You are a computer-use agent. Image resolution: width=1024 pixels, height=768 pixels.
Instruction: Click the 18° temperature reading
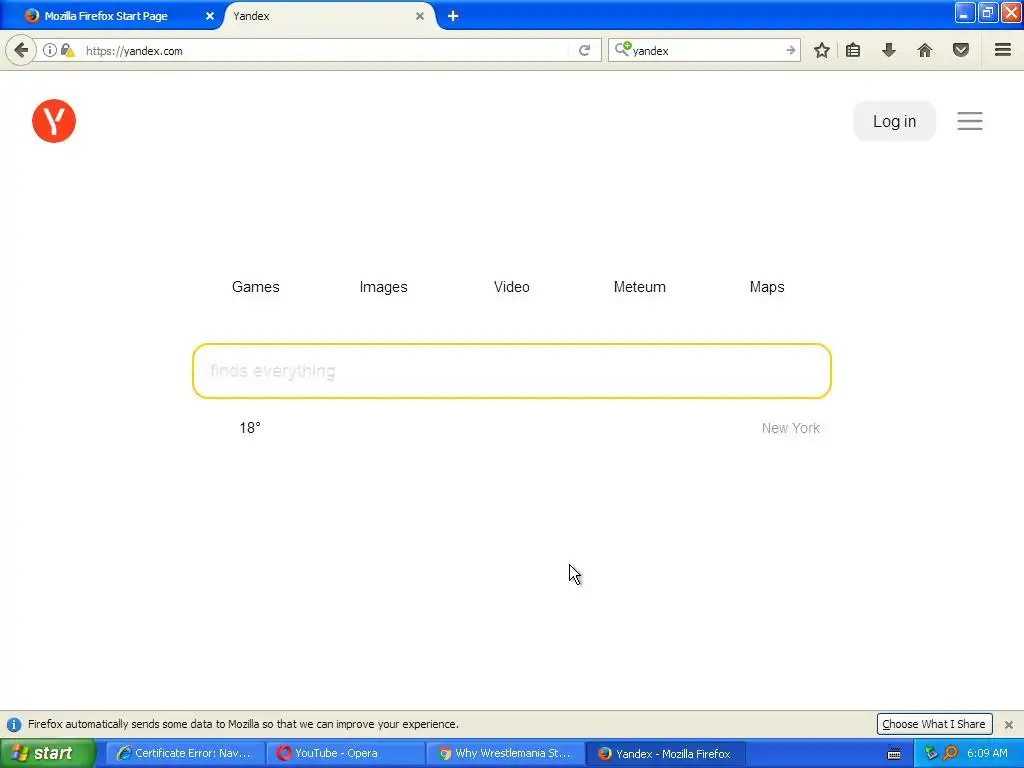[x=249, y=428]
